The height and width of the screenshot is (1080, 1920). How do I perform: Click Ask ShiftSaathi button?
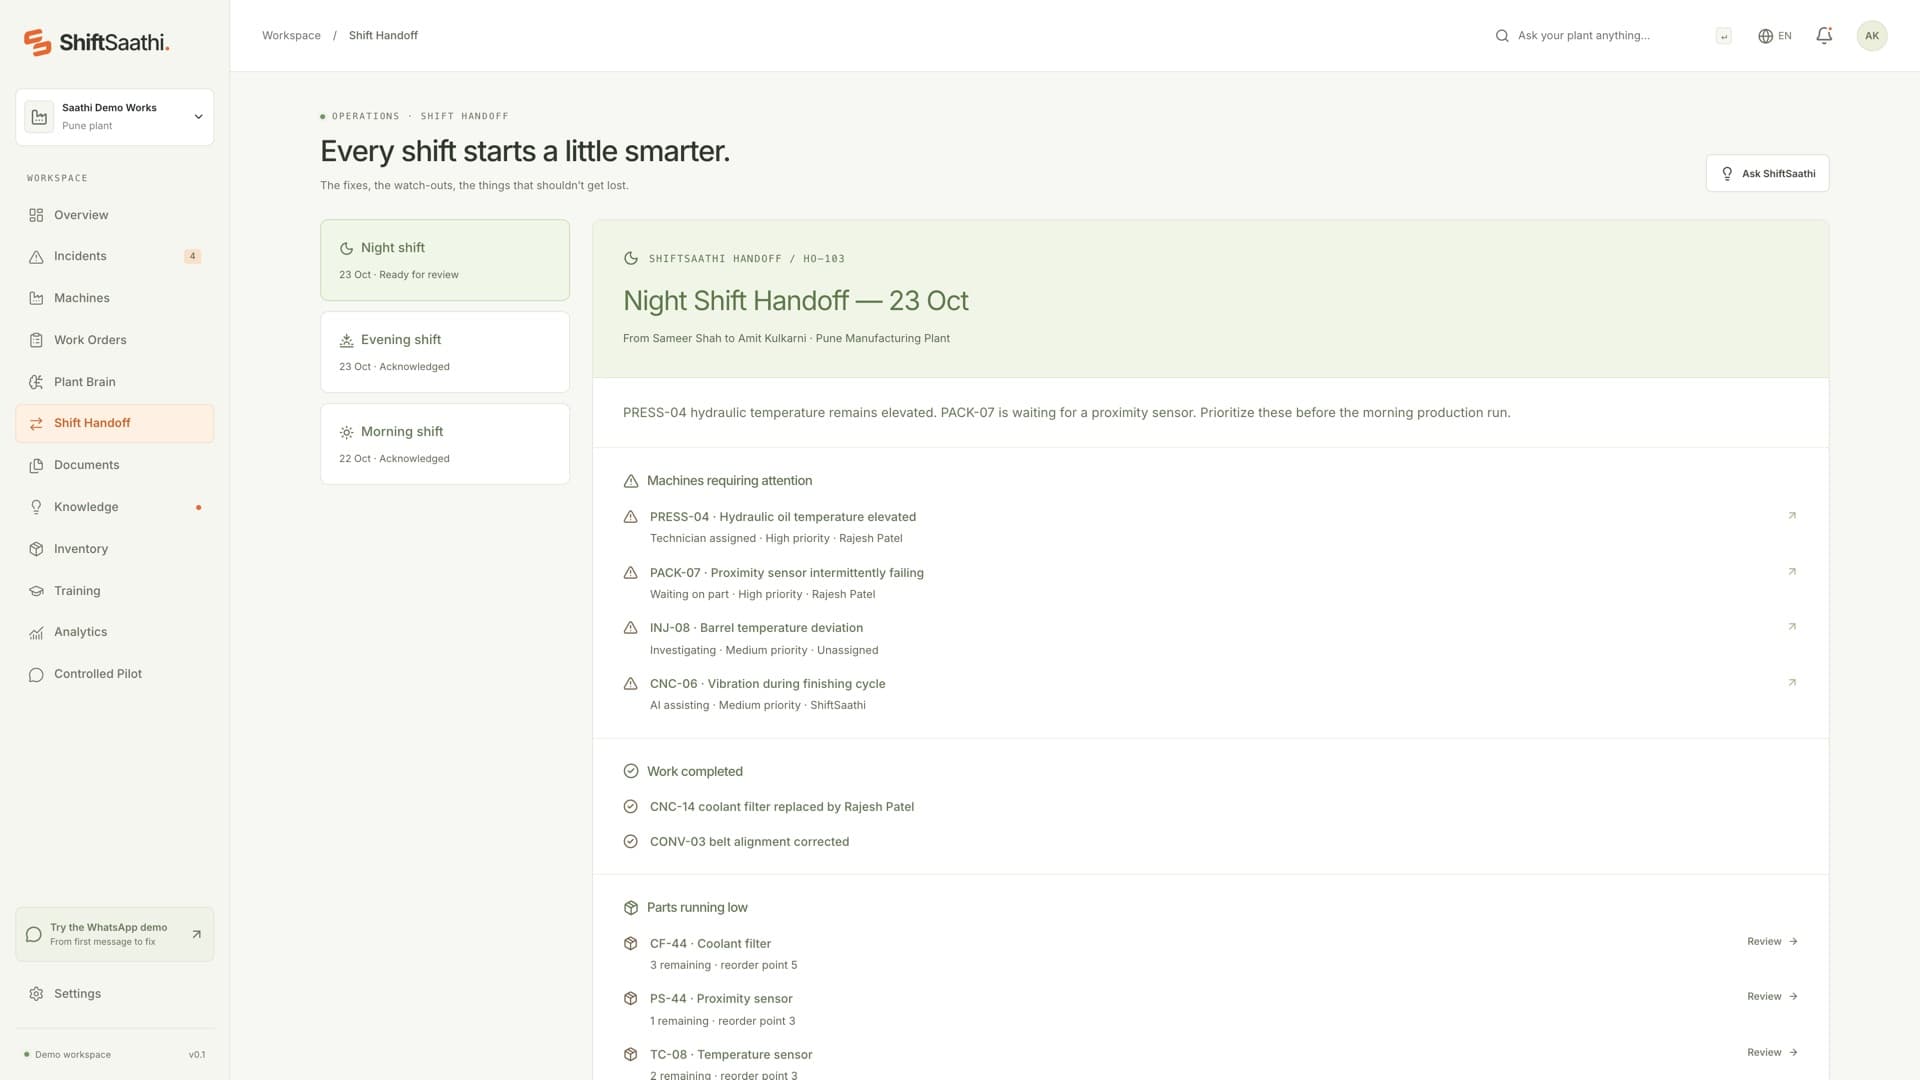point(1767,173)
